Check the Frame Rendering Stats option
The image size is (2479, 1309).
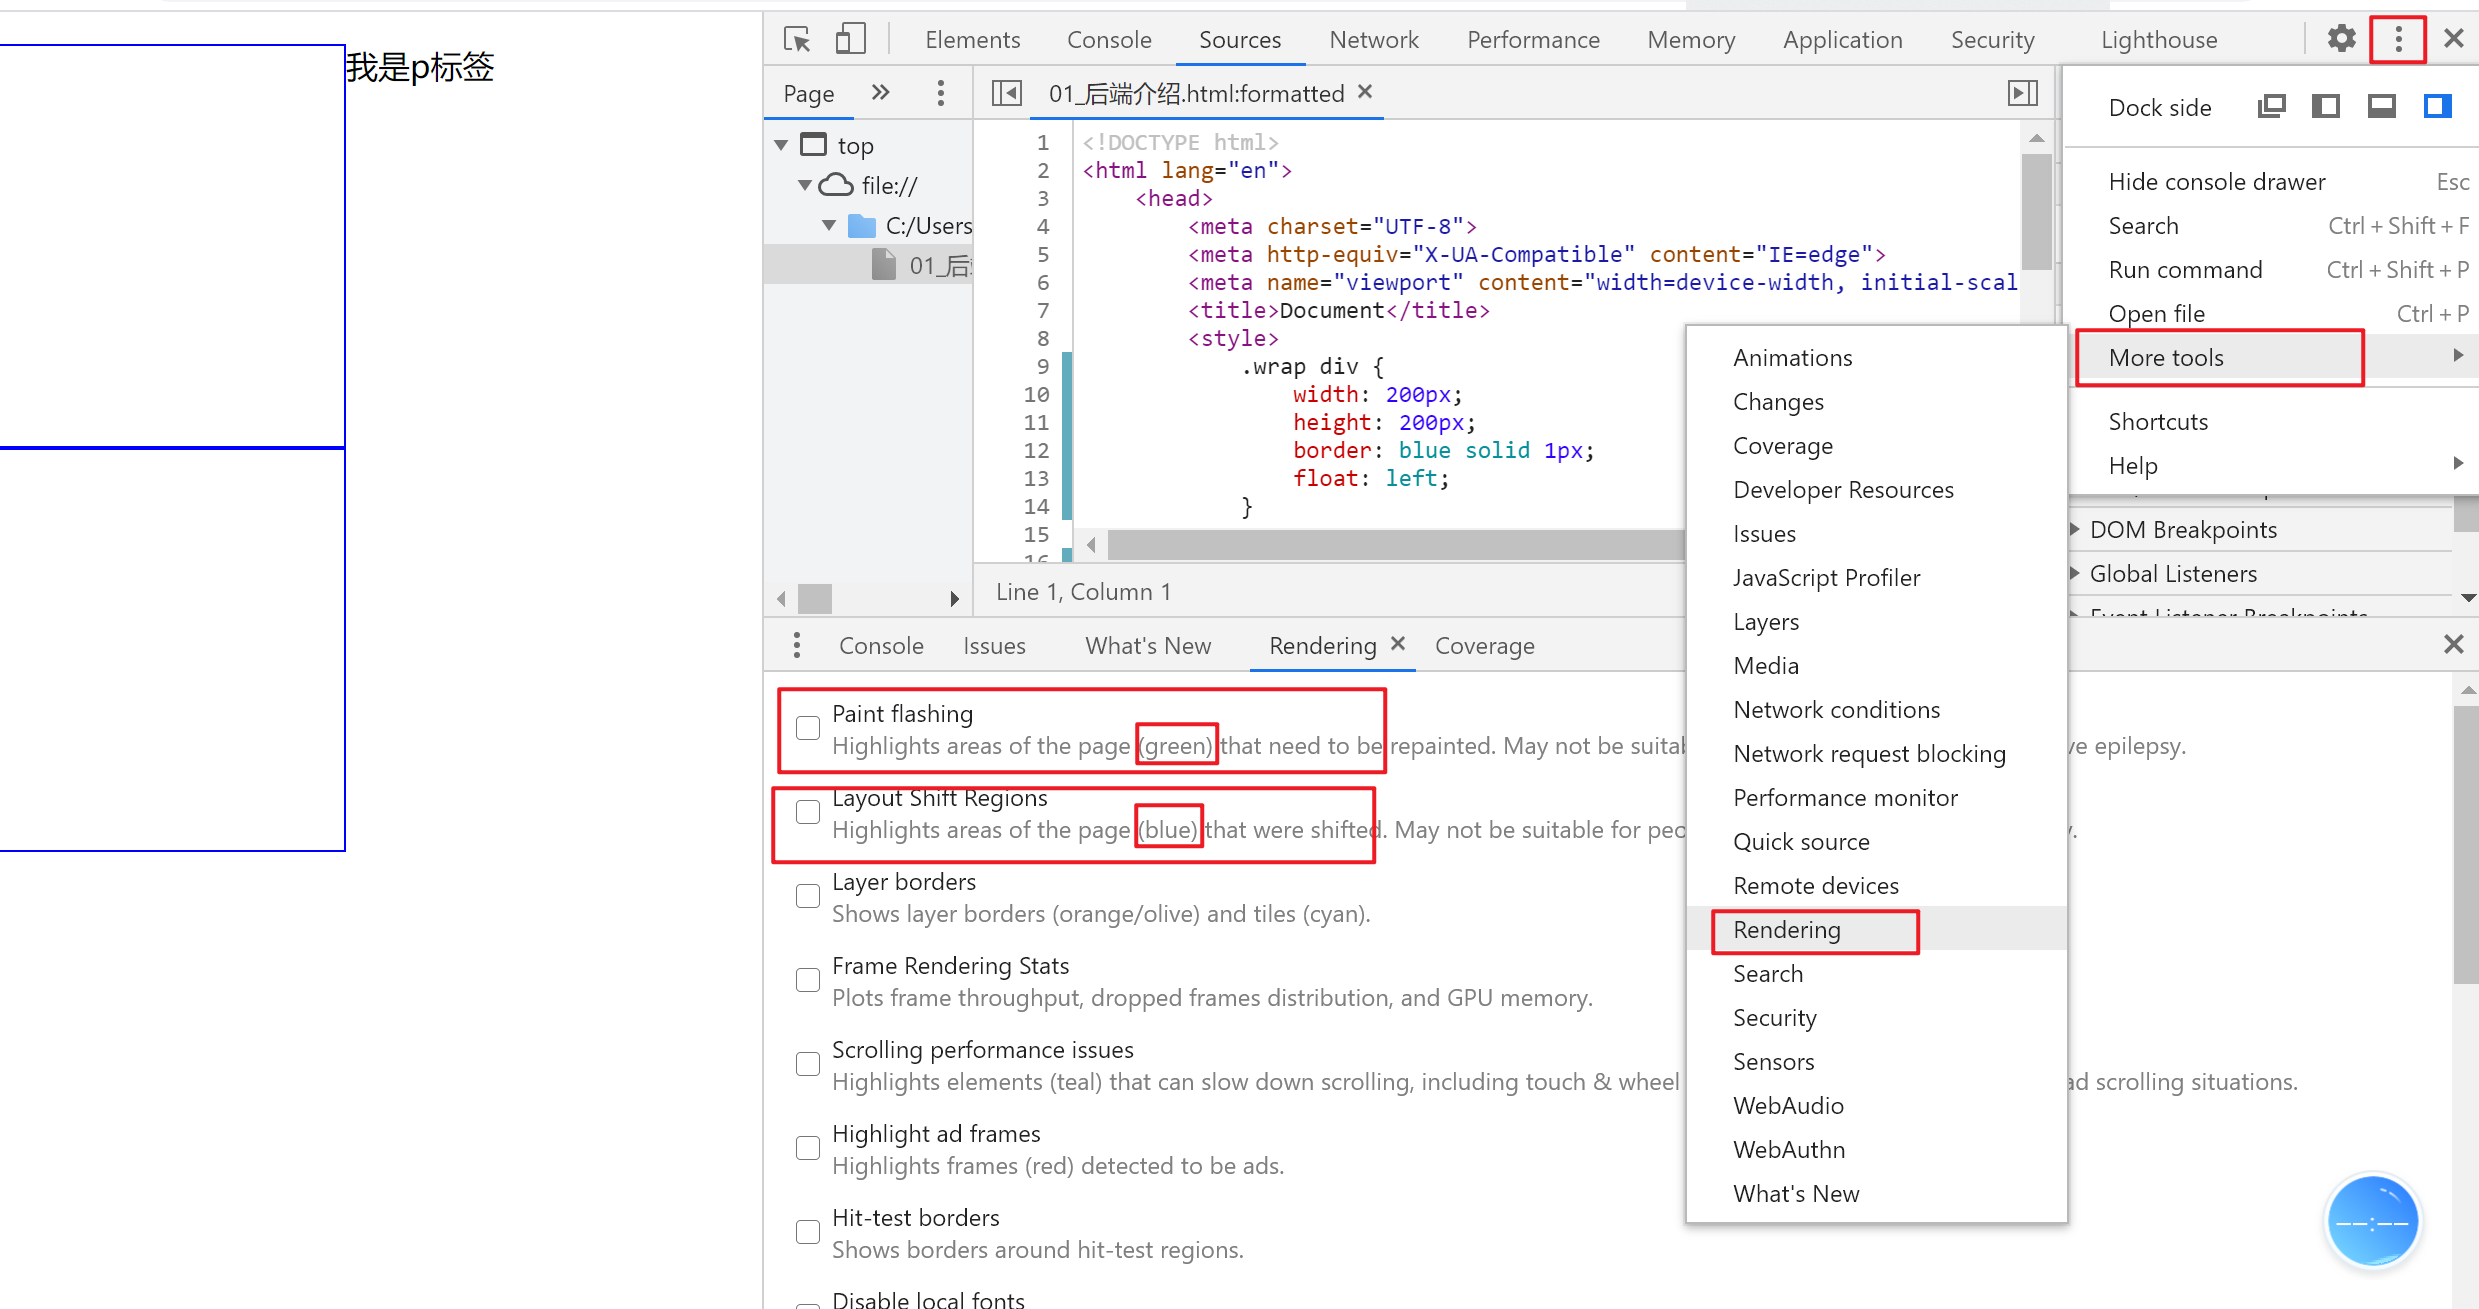(808, 980)
